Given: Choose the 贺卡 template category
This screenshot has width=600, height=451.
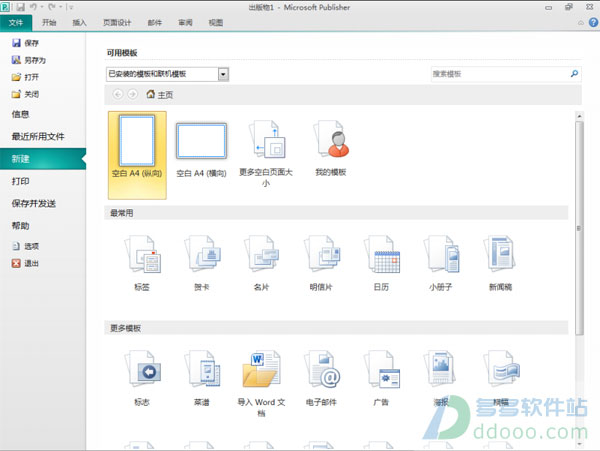Looking at the screenshot, I should point(202,263).
